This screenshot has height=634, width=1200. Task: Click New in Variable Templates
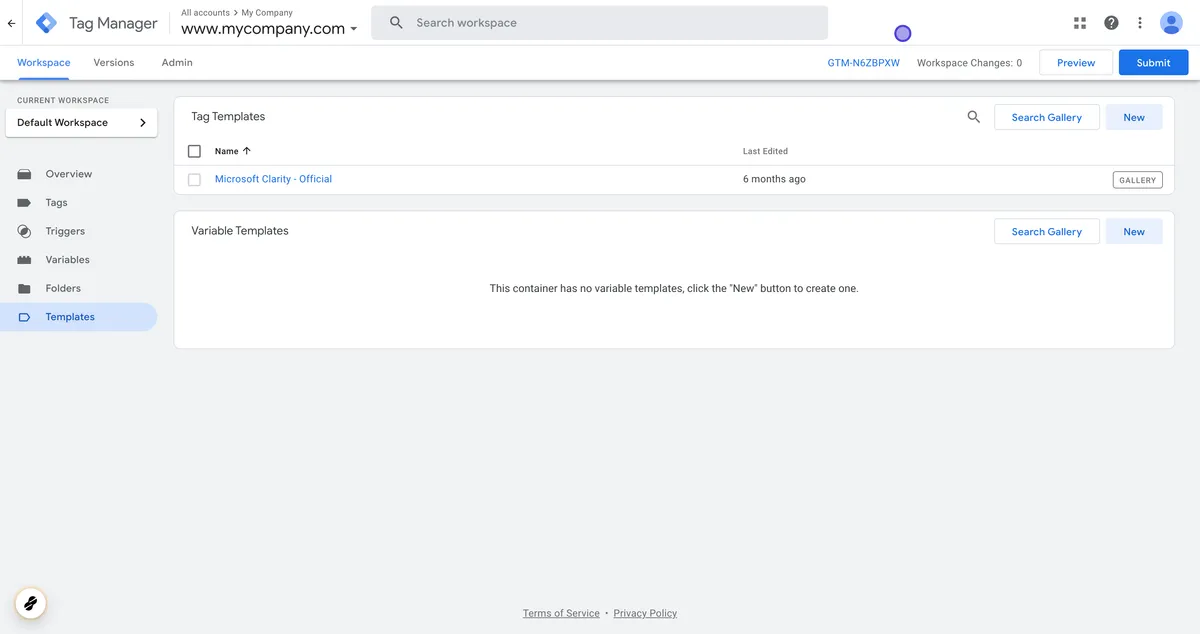click(x=1134, y=231)
